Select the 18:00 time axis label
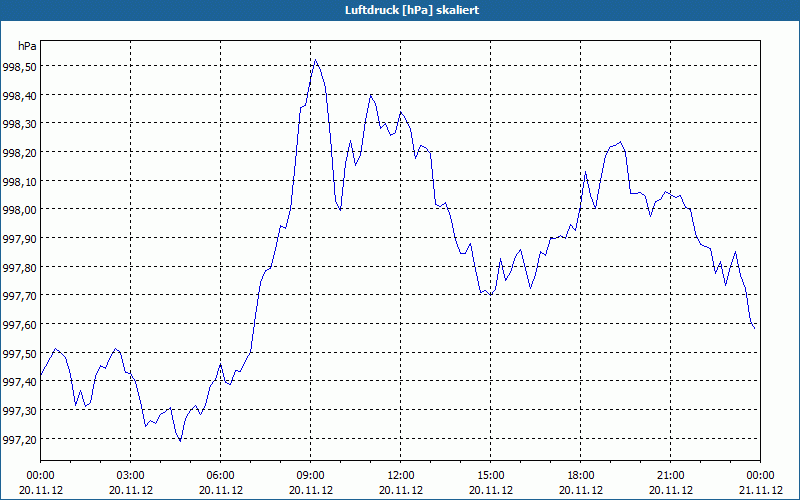The height and width of the screenshot is (500, 800). pyautogui.click(x=581, y=476)
